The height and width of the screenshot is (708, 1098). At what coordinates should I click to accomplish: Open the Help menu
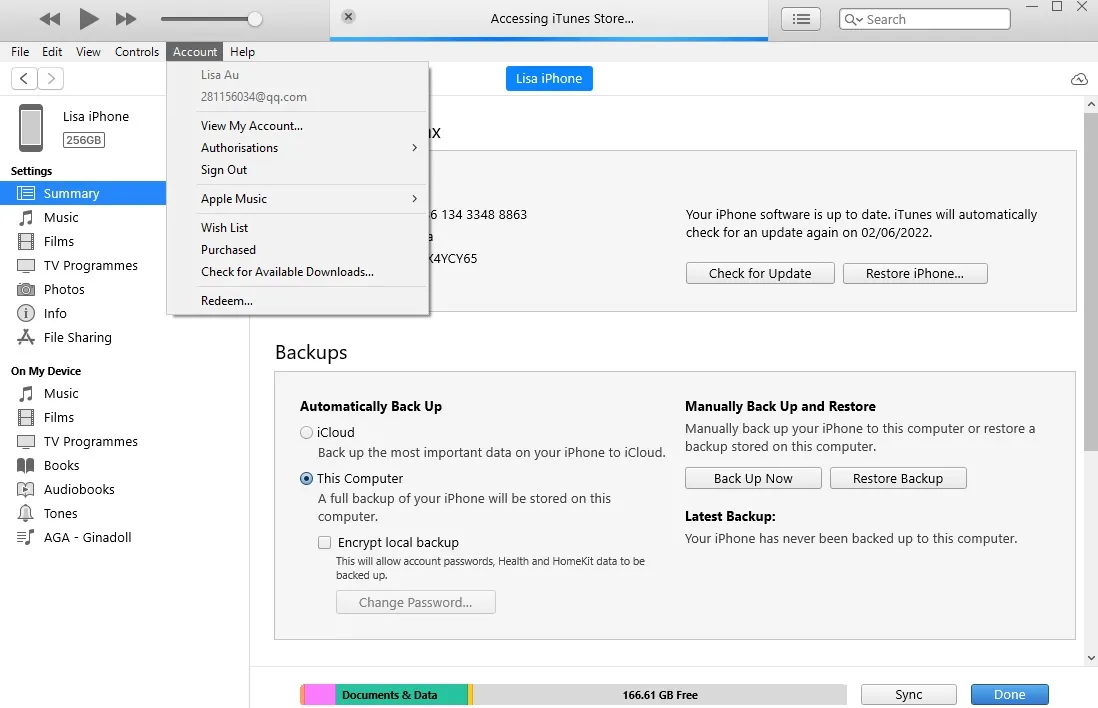coord(242,52)
